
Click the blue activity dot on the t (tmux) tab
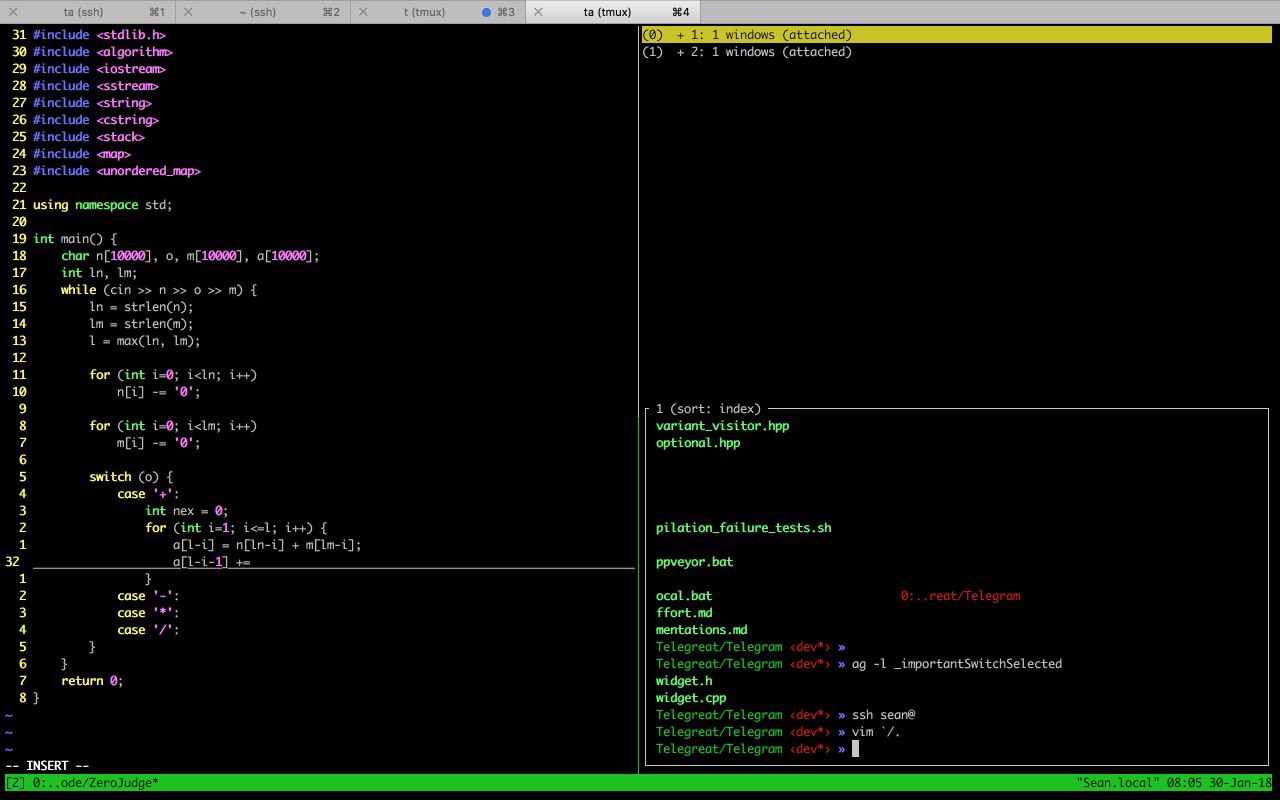tap(486, 12)
